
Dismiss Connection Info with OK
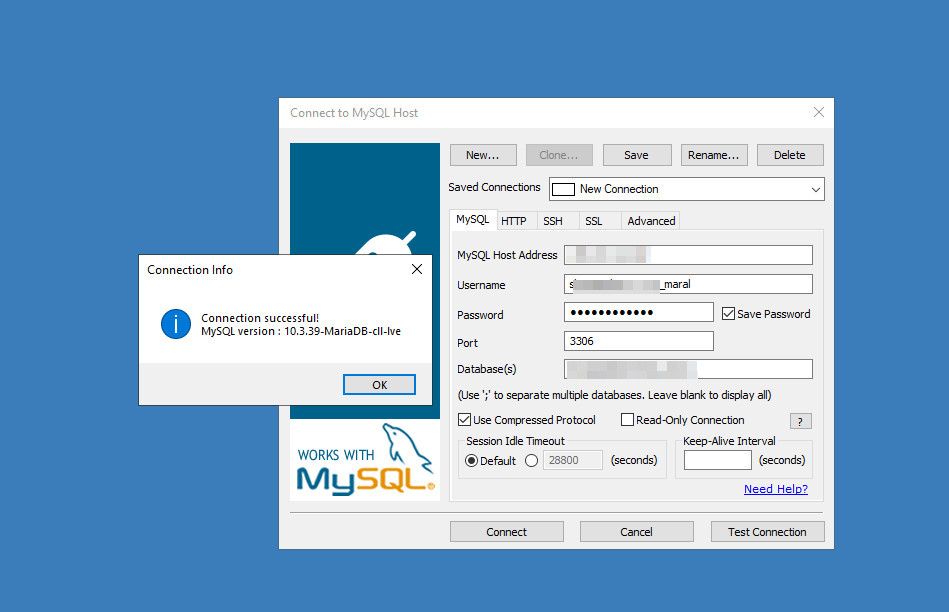379,384
